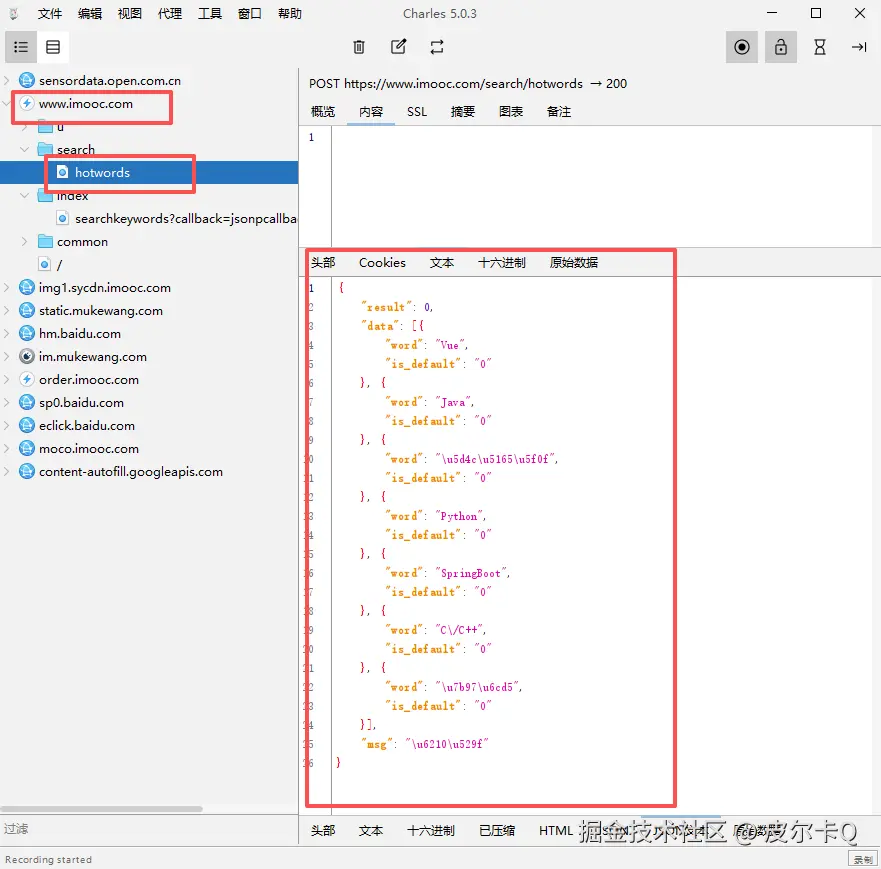Viewport: 881px width, 869px height.
Task: Switch to structure tree view icon
Action: click(21, 47)
